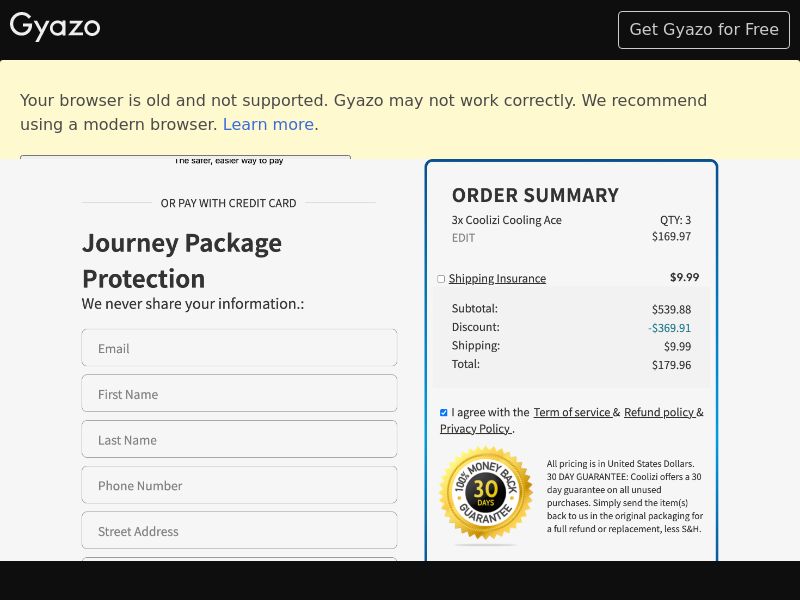Click the Gyazo logo
Image resolution: width=800 pixels, height=600 pixels.
click(55, 27)
